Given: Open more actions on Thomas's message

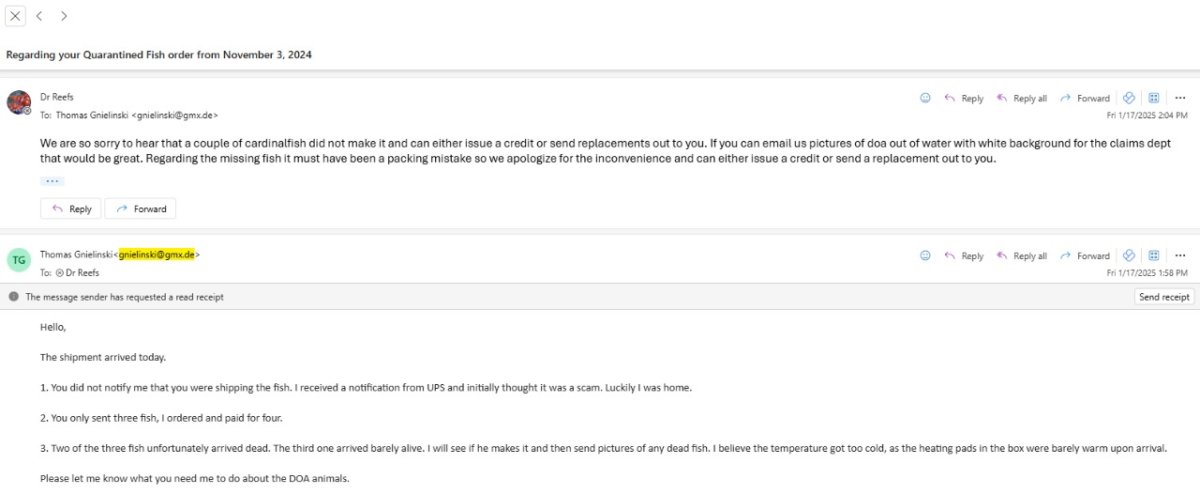Looking at the screenshot, I should pos(1180,256).
